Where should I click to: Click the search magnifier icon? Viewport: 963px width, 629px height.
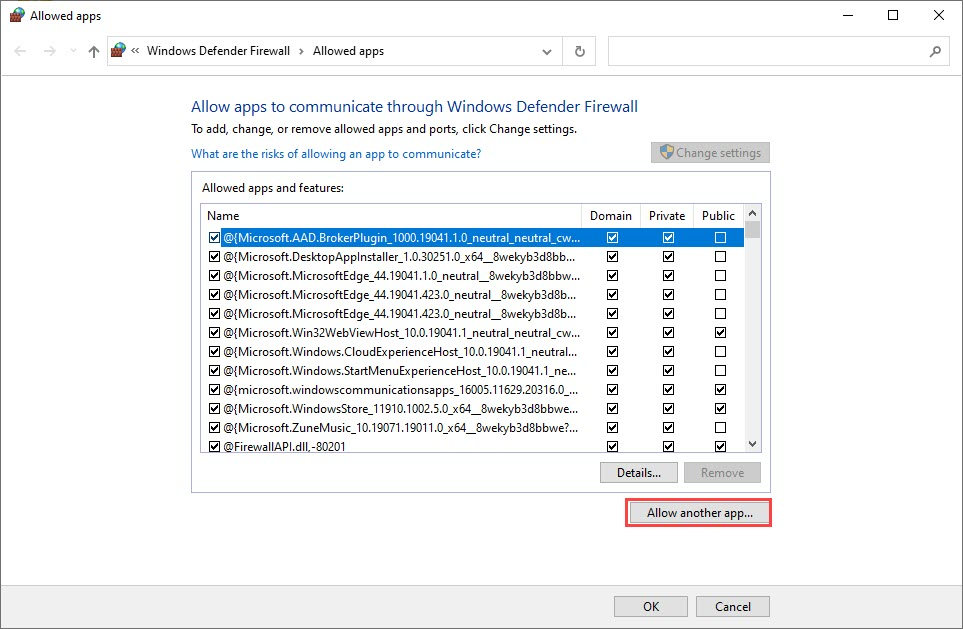pyautogui.click(x=935, y=52)
